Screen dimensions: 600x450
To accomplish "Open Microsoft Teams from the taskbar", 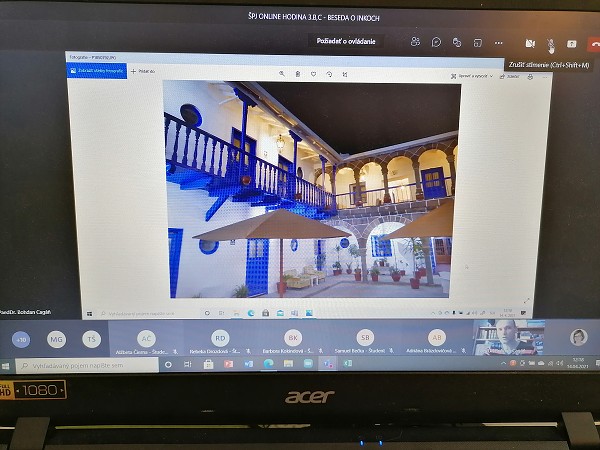I will (x=328, y=364).
